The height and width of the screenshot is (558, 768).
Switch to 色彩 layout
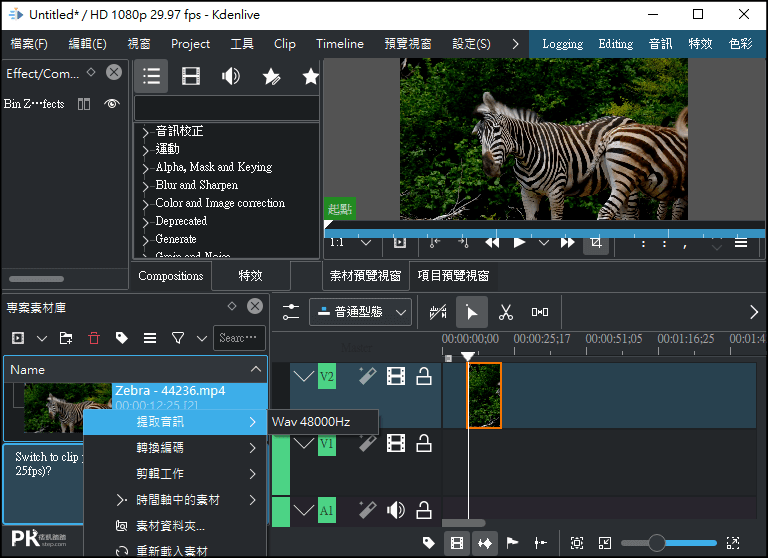740,44
